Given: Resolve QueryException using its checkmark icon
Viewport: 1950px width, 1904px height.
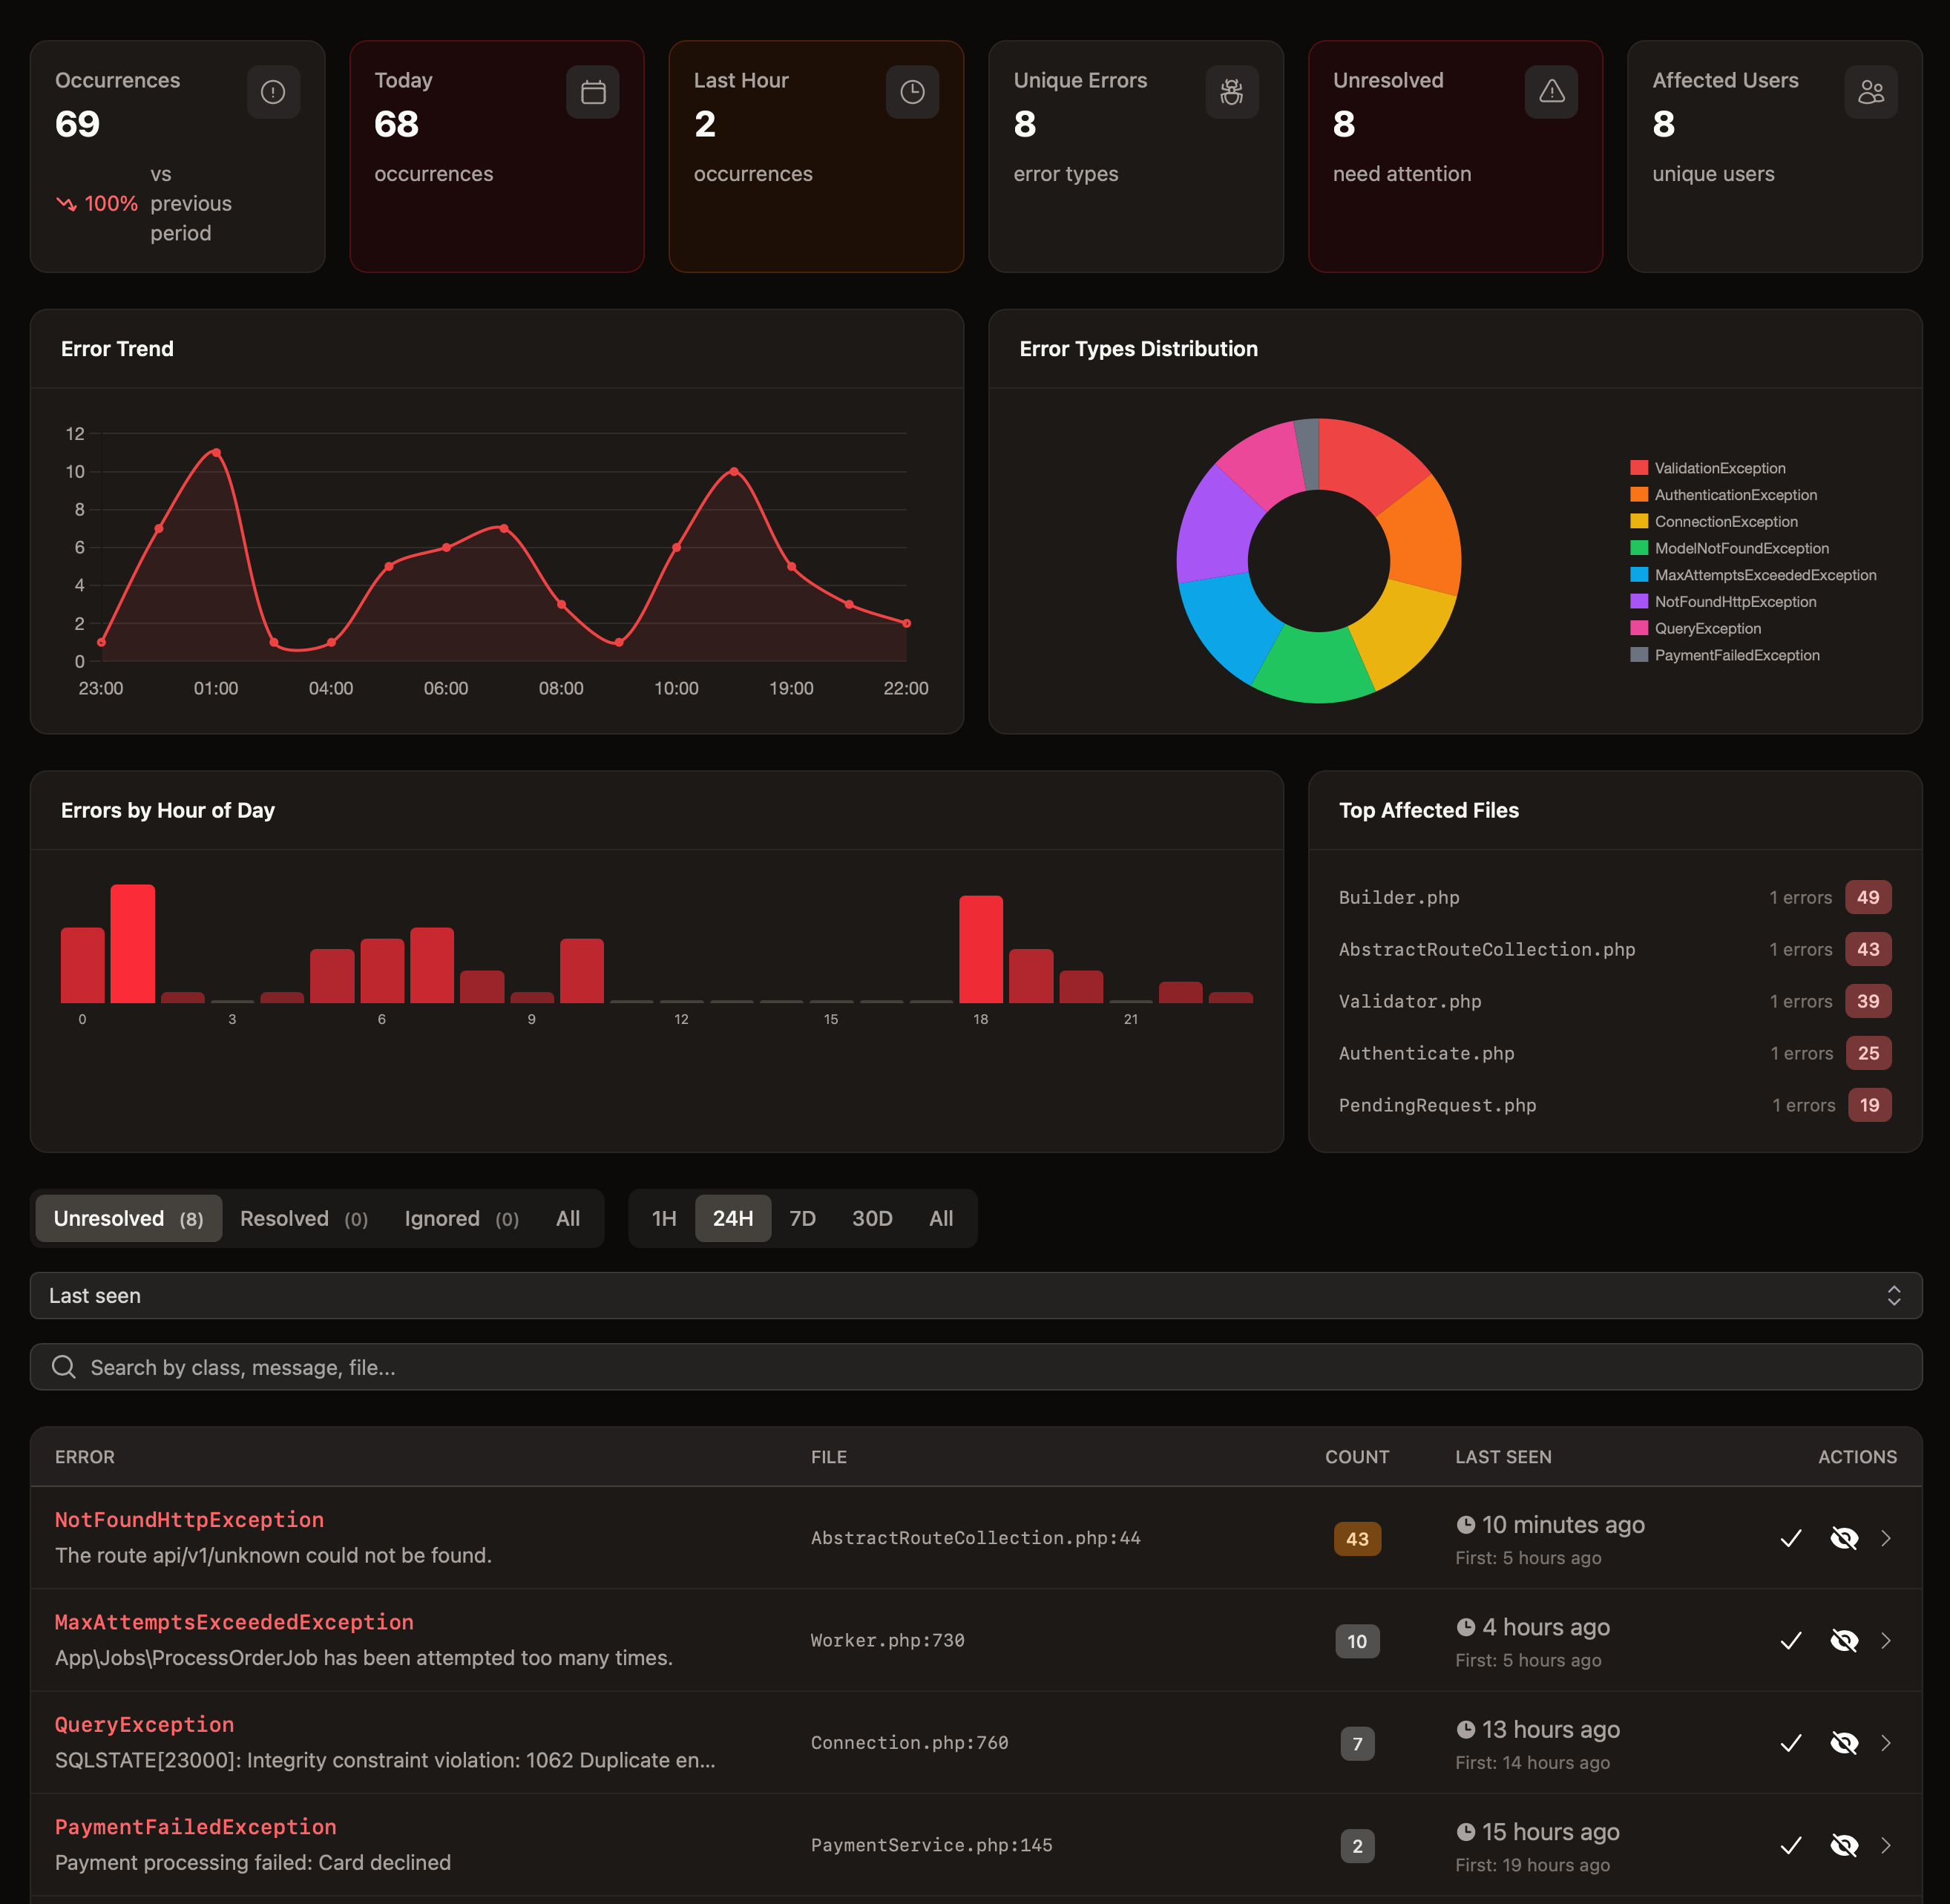Looking at the screenshot, I should coord(1791,1743).
